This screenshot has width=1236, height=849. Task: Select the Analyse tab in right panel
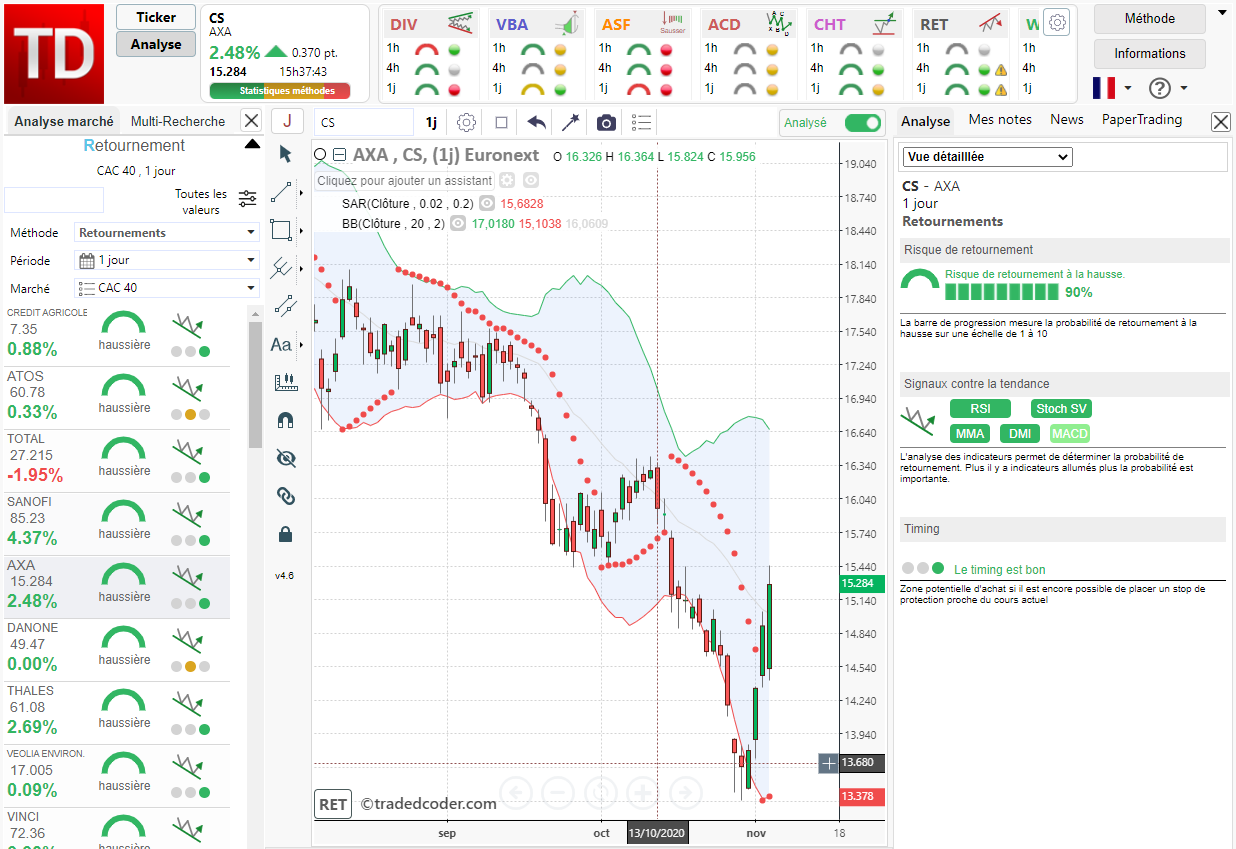point(926,121)
